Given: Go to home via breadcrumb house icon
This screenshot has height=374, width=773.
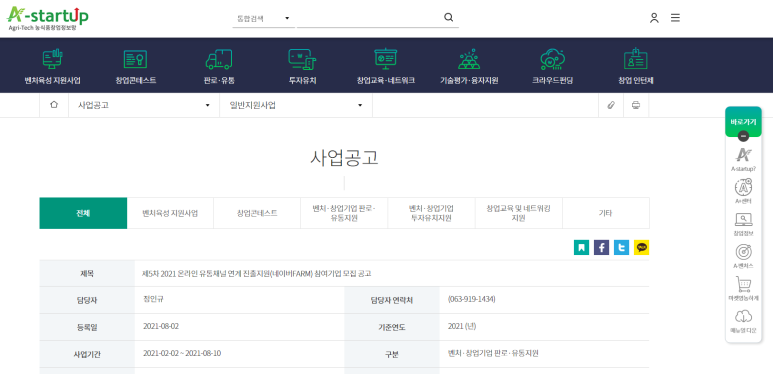Looking at the screenshot, I should (54, 105).
